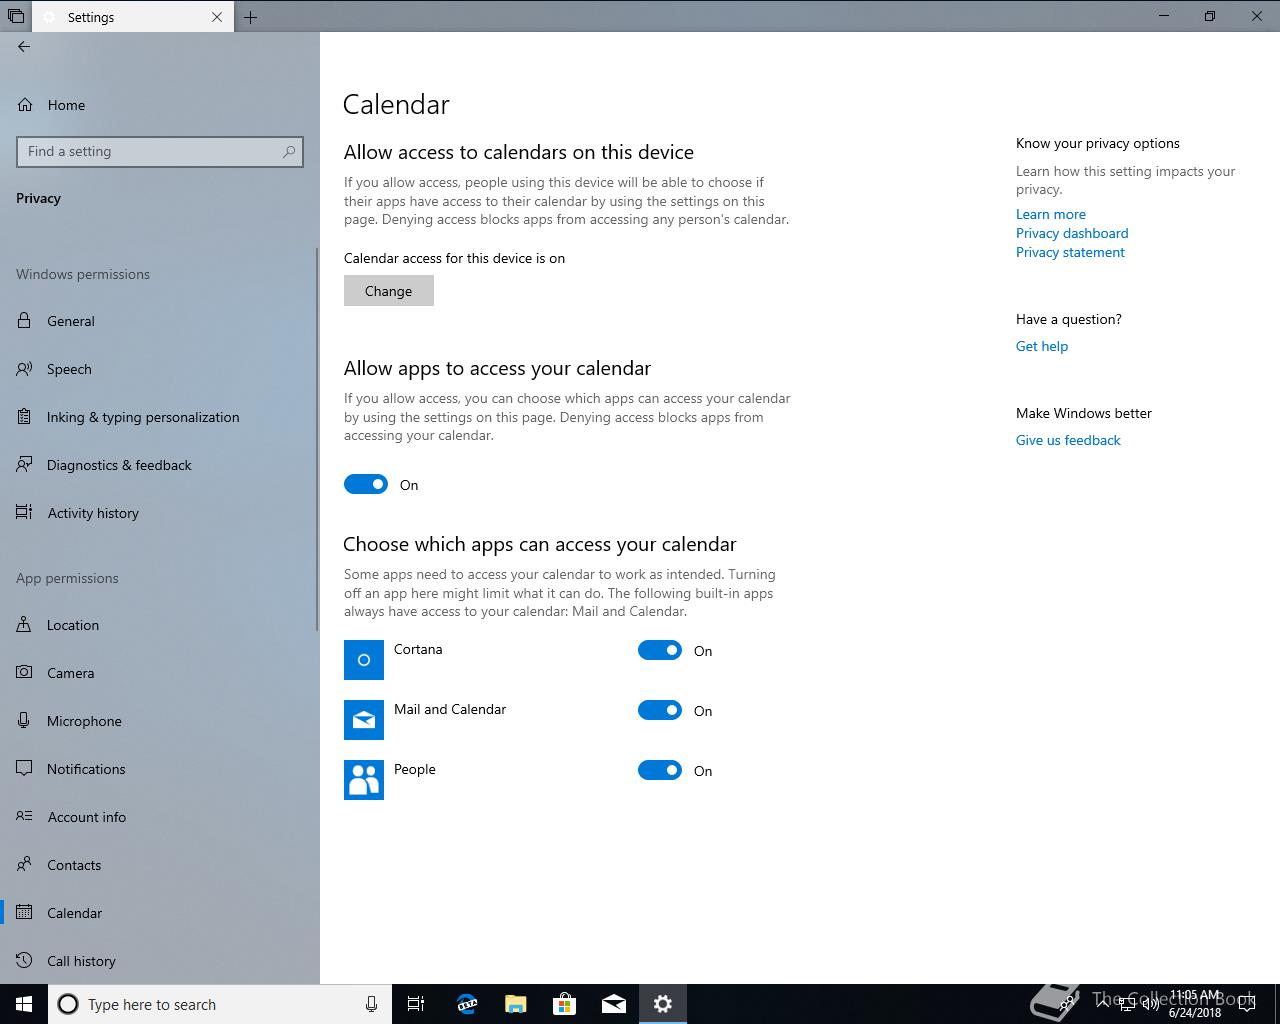
Task: Disable Mail and Calendar access toggle
Action: [660, 711]
